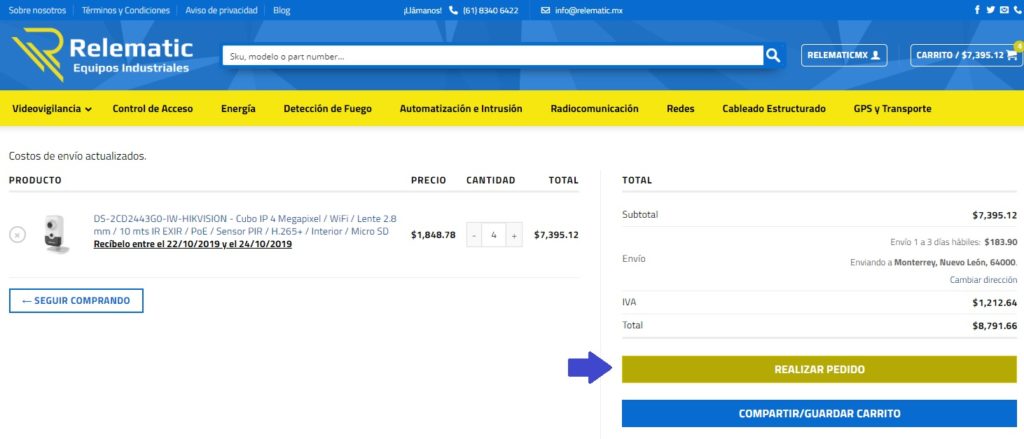Image resolution: width=1024 pixels, height=439 pixels.
Task: Click COMPARTIR/GUARDAR CARRITO button
Action: [819, 413]
